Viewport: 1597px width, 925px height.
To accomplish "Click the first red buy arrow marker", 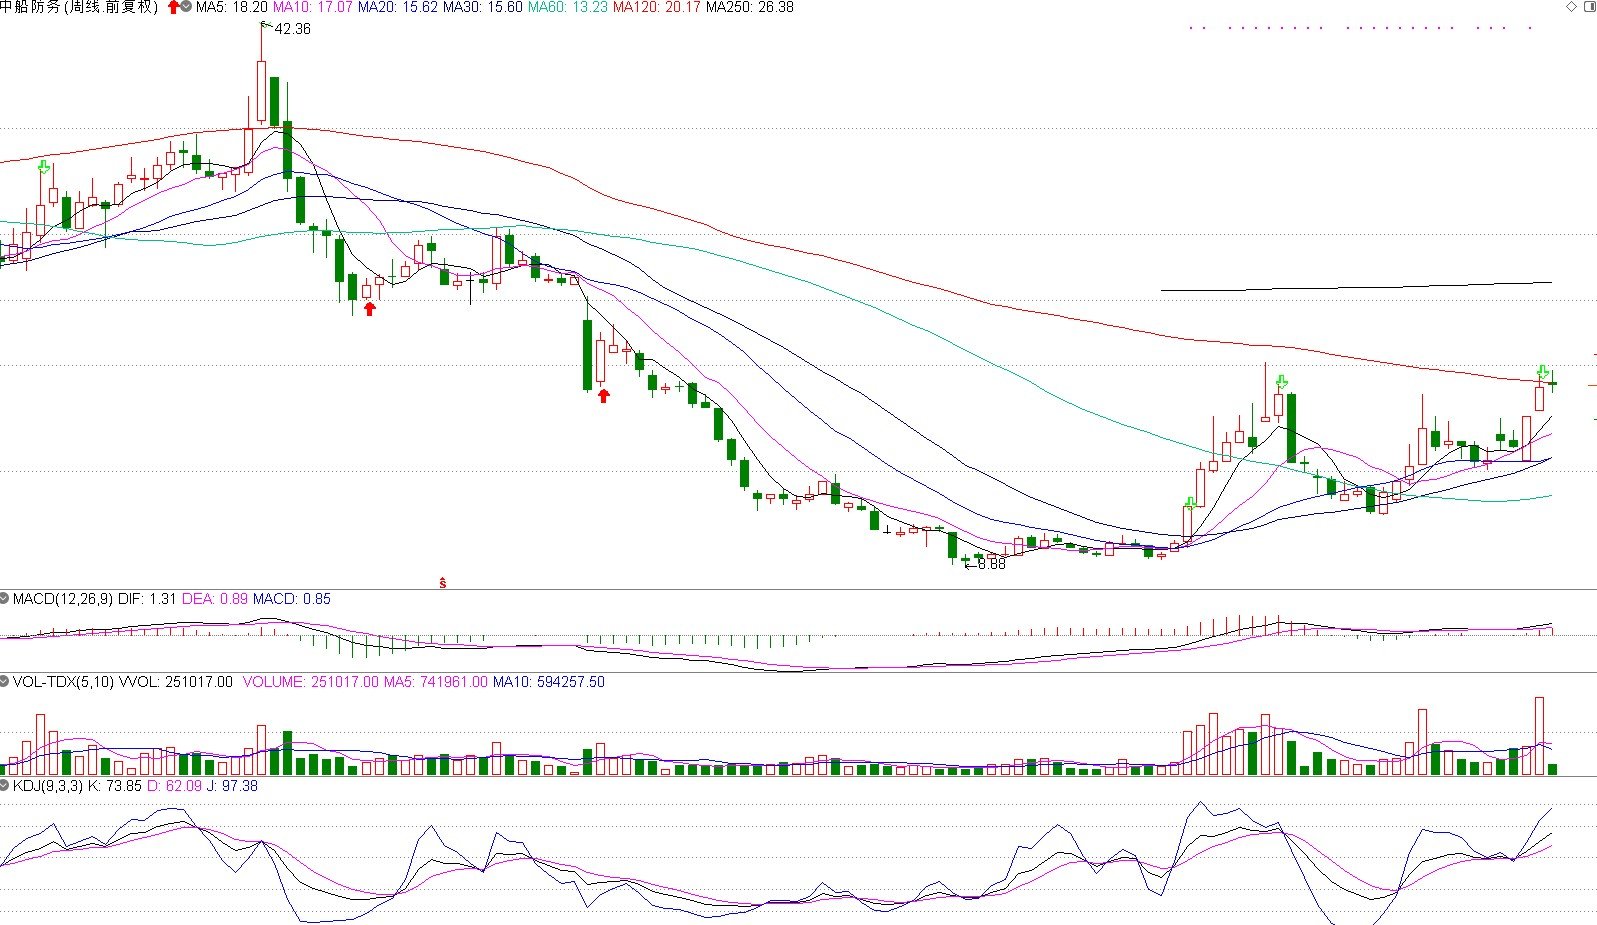I will (x=369, y=309).
